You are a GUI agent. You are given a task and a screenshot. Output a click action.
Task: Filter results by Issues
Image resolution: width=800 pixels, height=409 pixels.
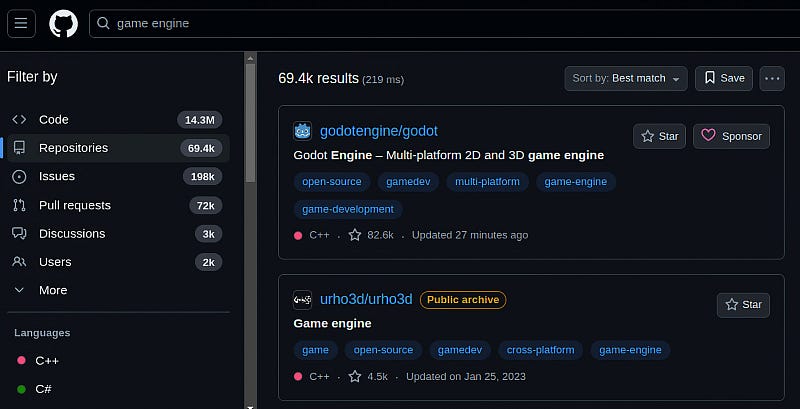(118, 176)
